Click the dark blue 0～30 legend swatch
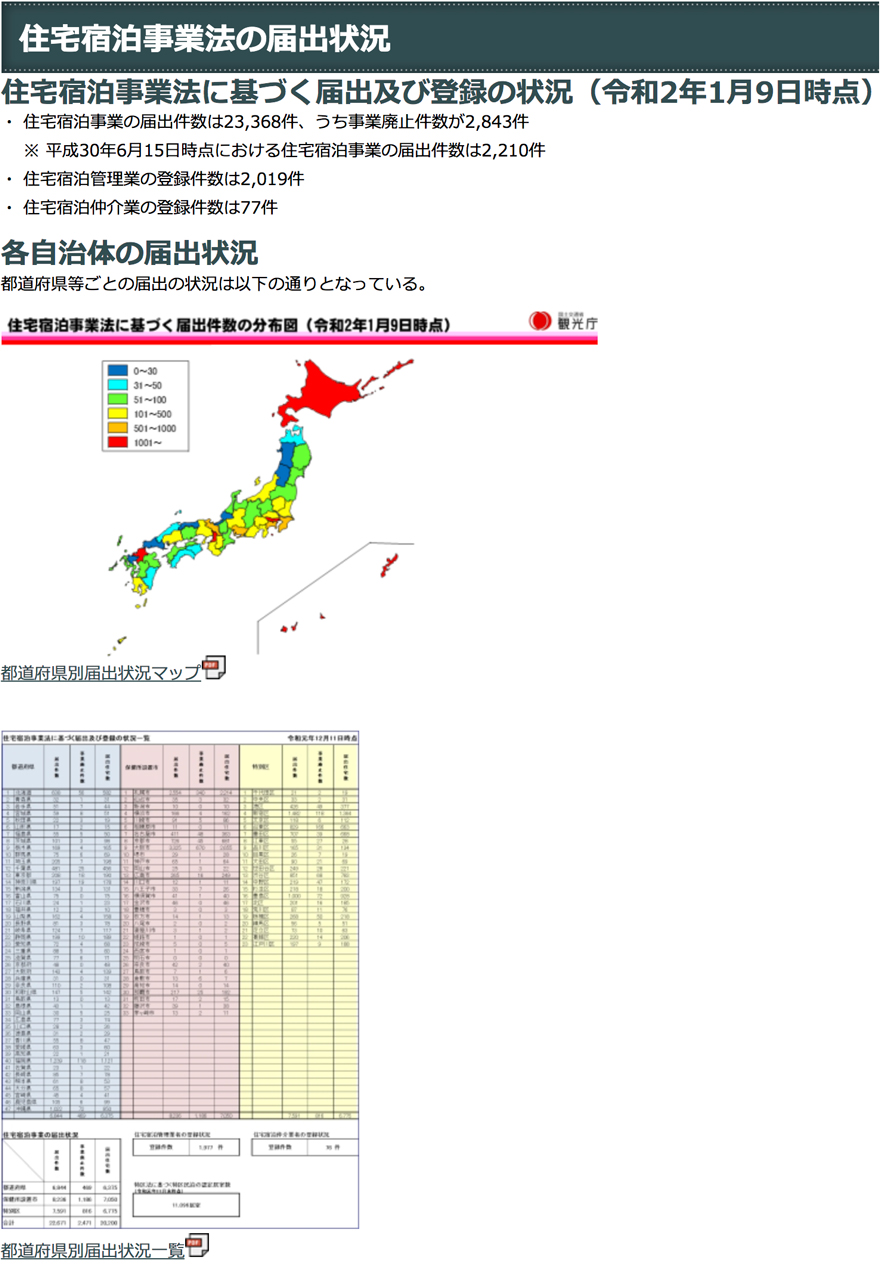This screenshot has width=880, height=1271. (x=117, y=371)
